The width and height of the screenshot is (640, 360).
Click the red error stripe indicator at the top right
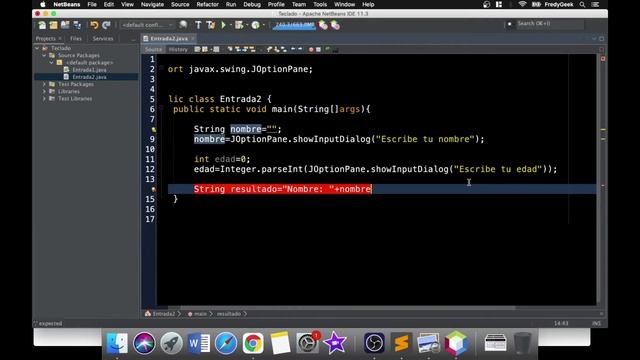[603, 59]
